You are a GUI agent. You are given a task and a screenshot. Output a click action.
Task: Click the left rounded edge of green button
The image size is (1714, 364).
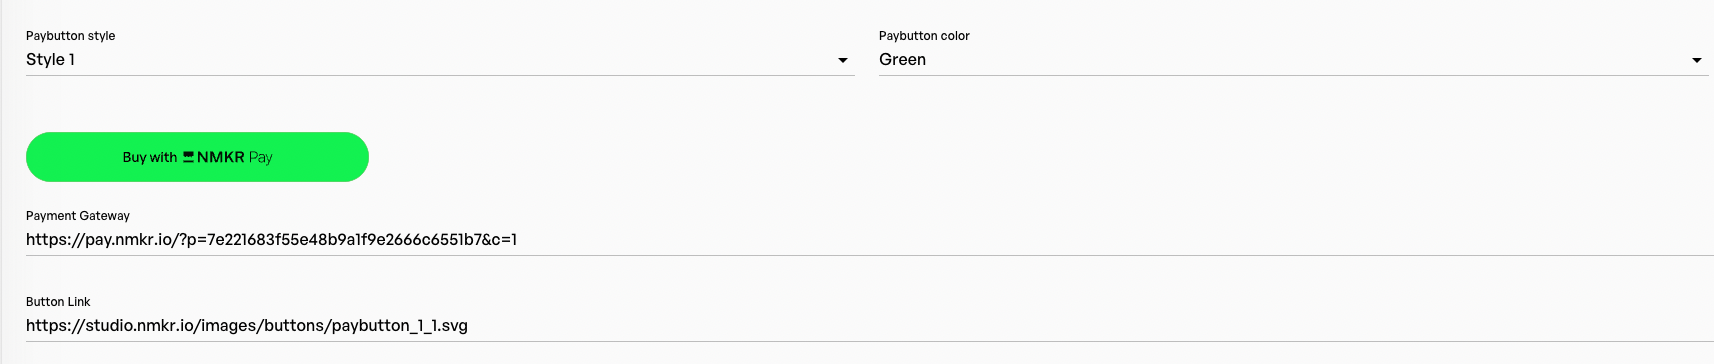point(38,157)
